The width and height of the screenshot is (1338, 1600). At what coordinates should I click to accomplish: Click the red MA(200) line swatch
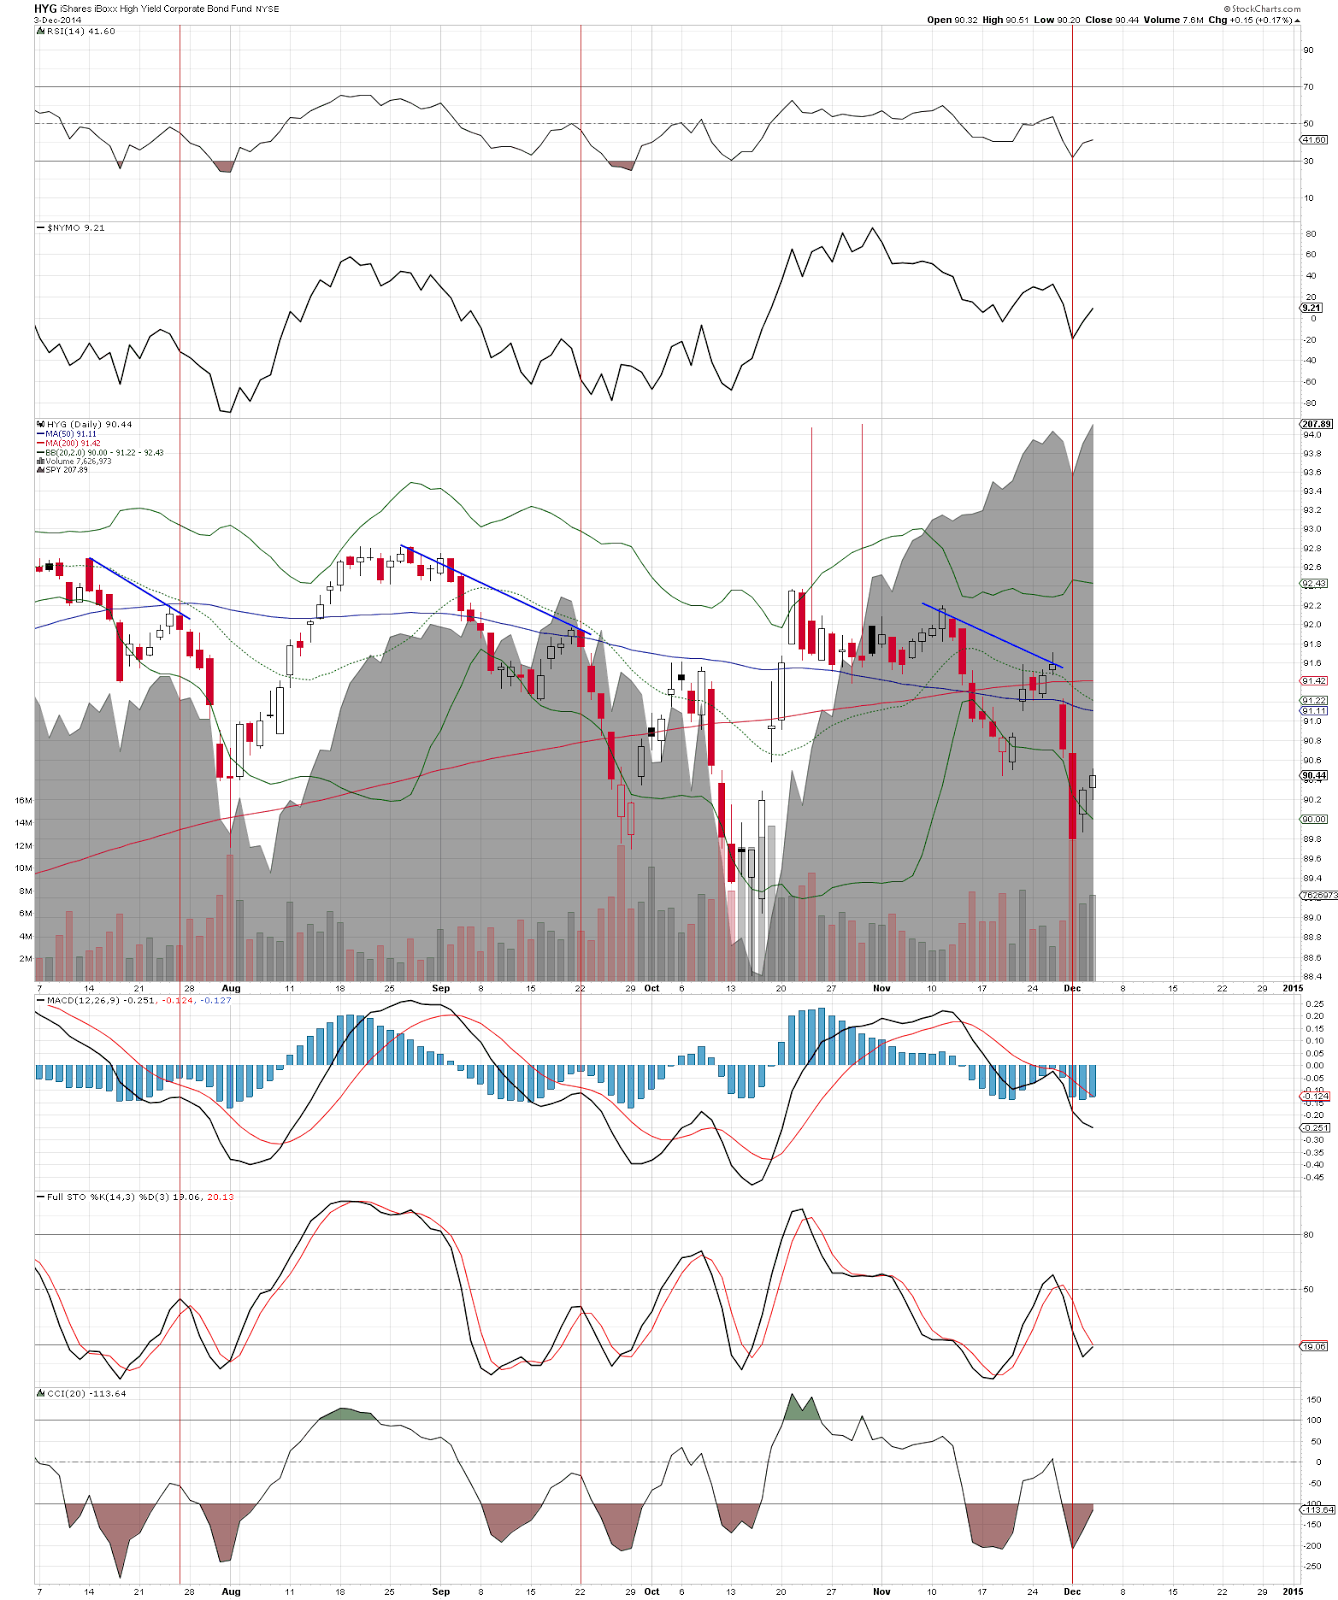point(40,443)
